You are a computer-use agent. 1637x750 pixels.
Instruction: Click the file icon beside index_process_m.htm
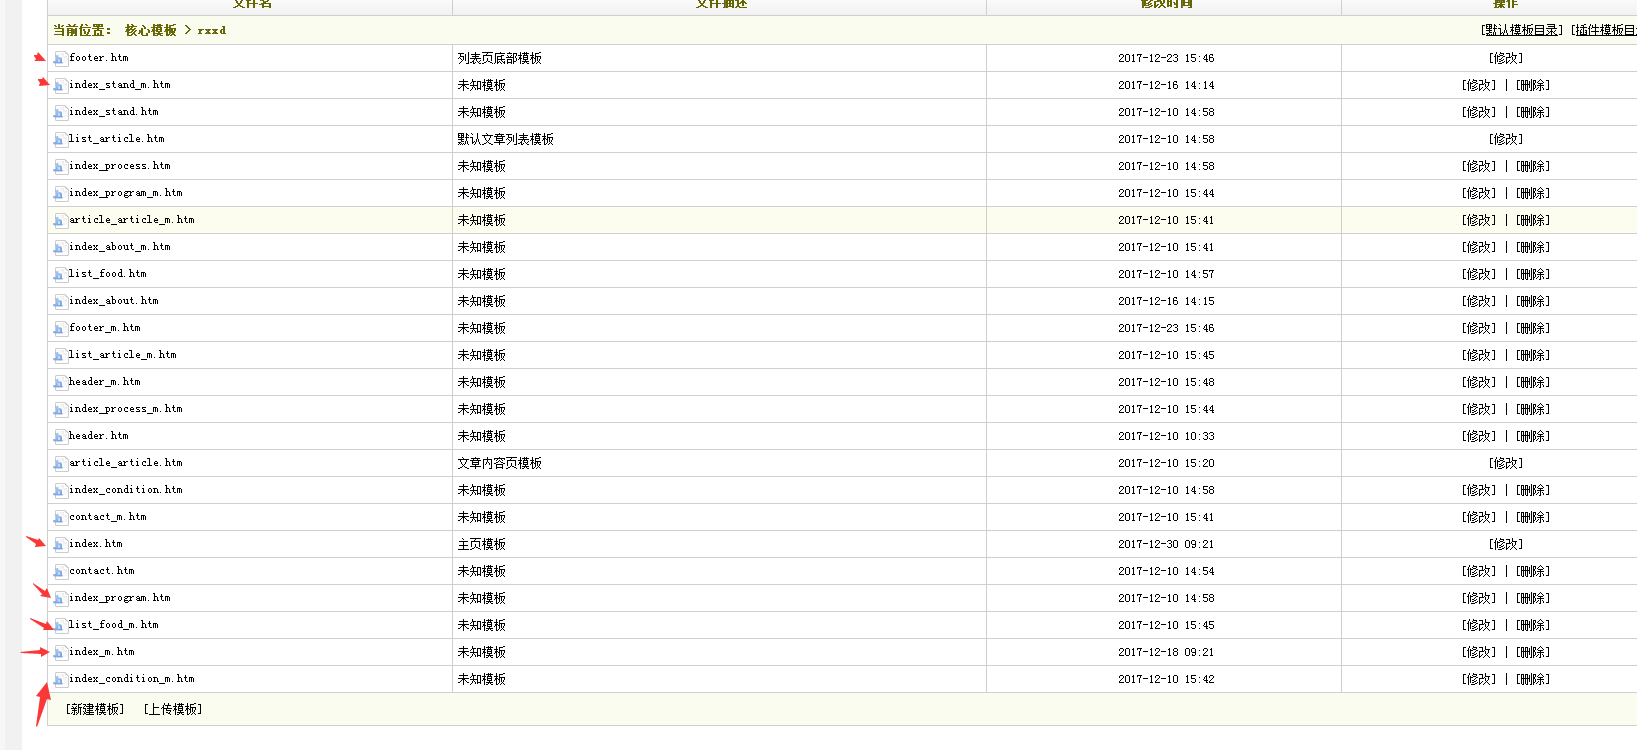pyautogui.click(x=60, y=410)
